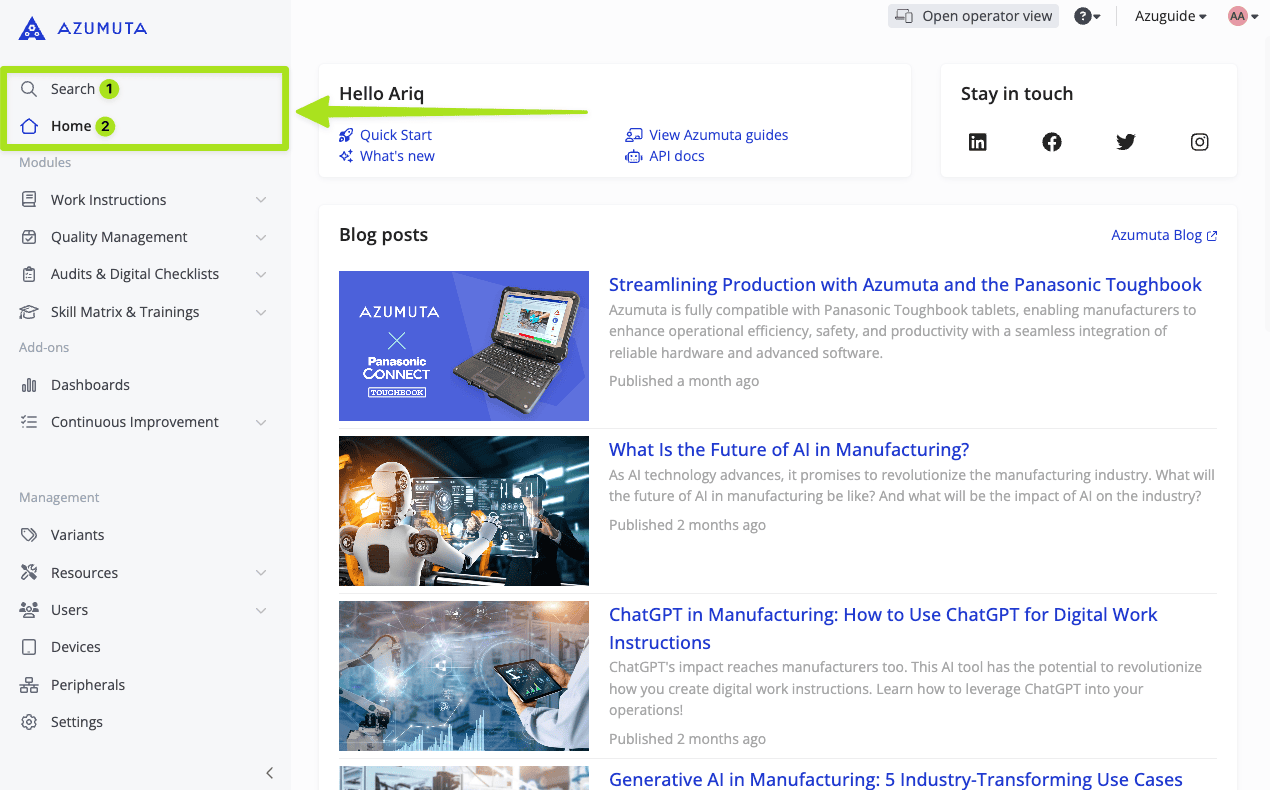Open LinkedIn icon in Stay in touch

978,142
